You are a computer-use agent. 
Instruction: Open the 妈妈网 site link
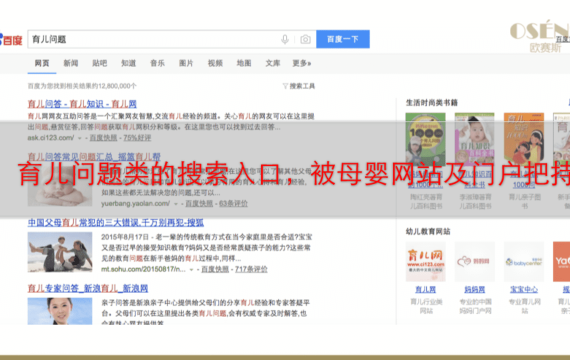474,290
